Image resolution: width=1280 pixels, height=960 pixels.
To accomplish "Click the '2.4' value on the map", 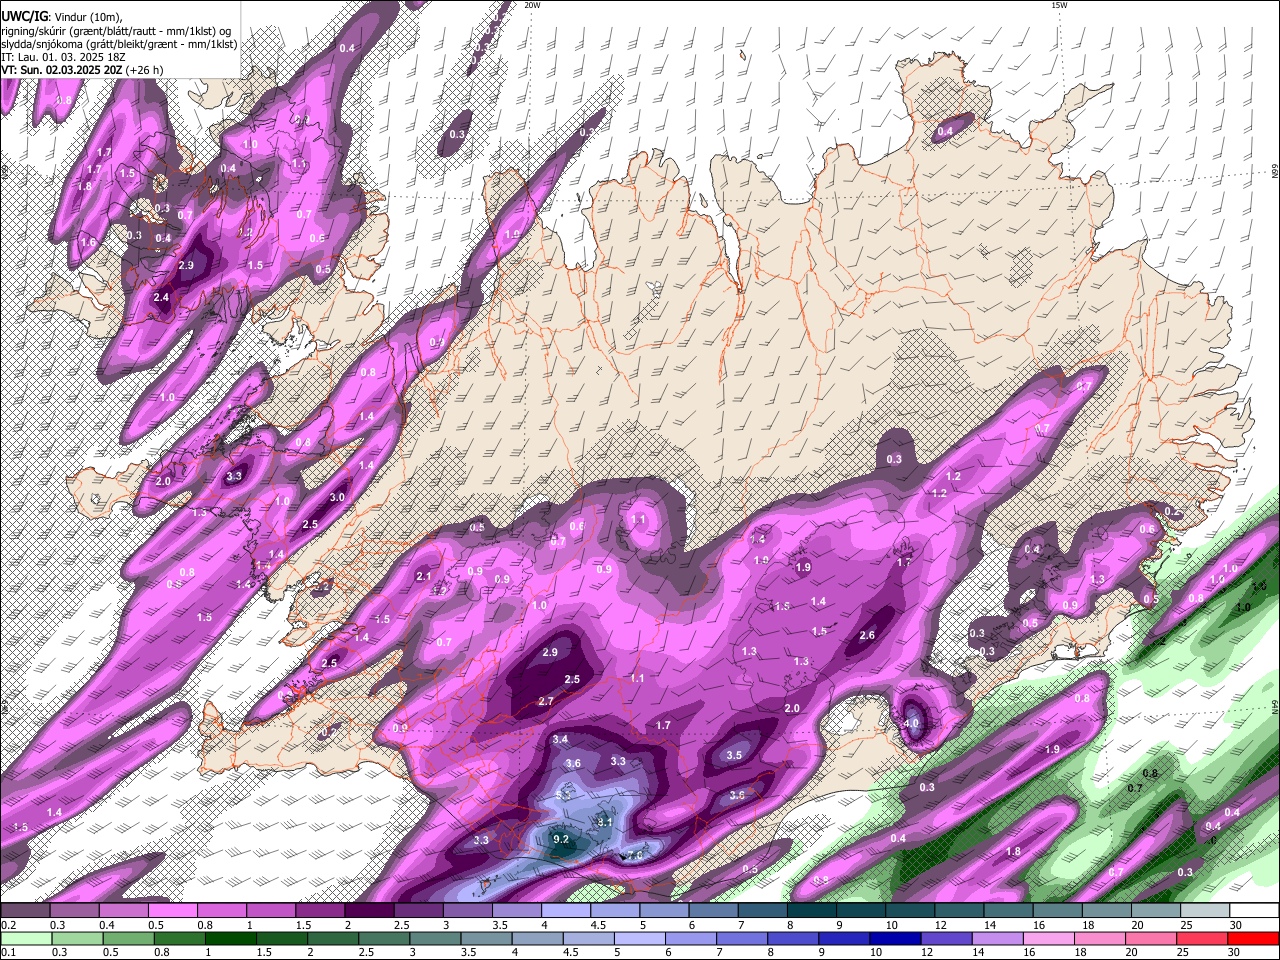I will click(x=161, y=297).
